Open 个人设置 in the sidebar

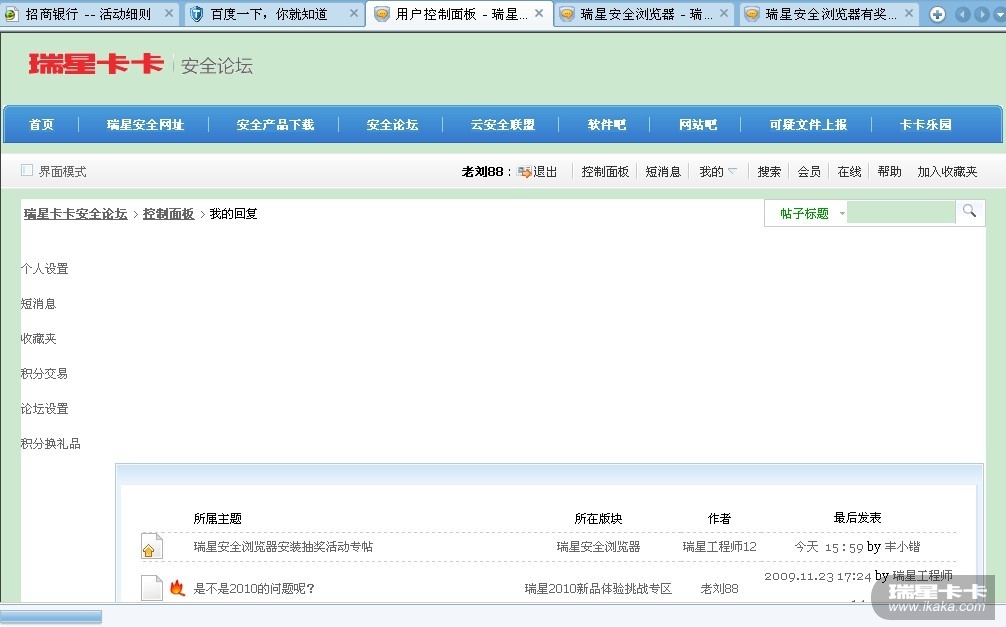click(44, 268)
